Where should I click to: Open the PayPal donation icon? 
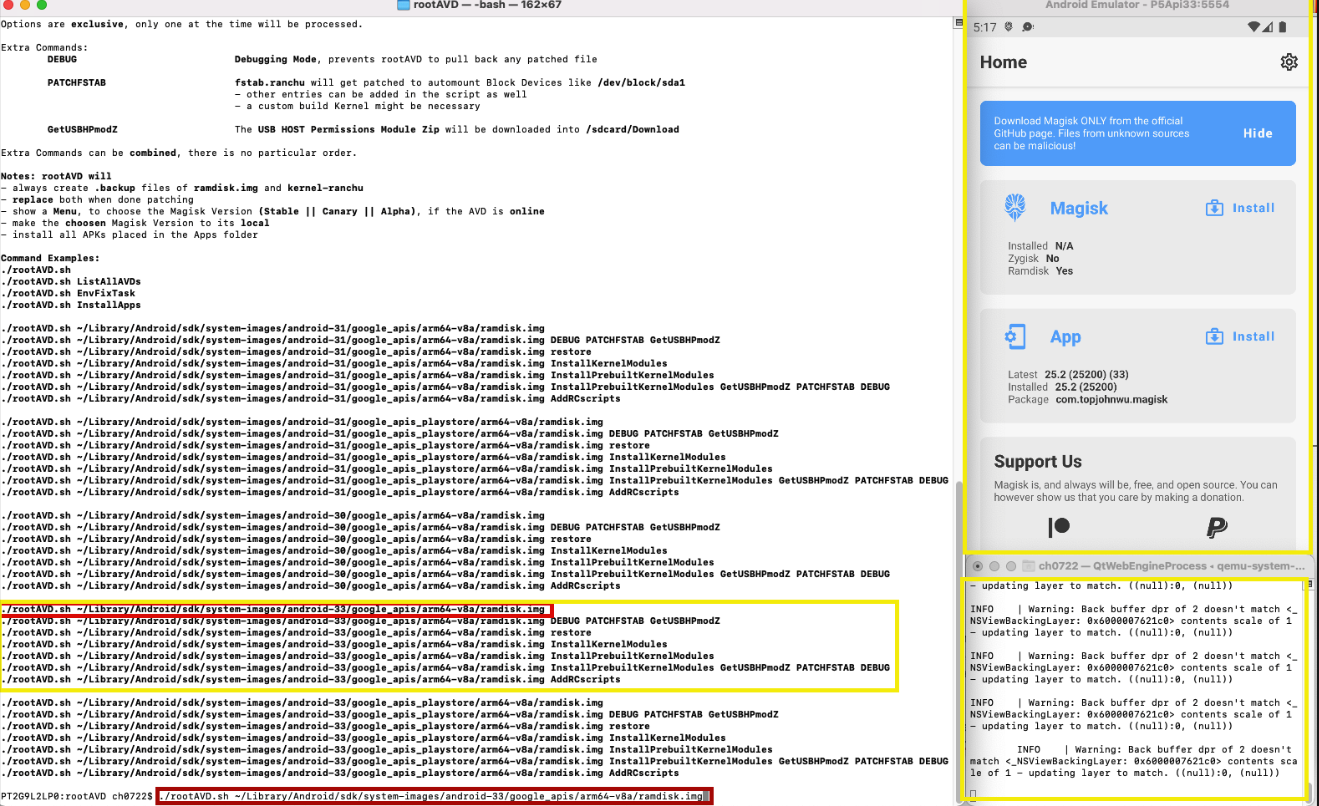click(x=1216, y=527)
